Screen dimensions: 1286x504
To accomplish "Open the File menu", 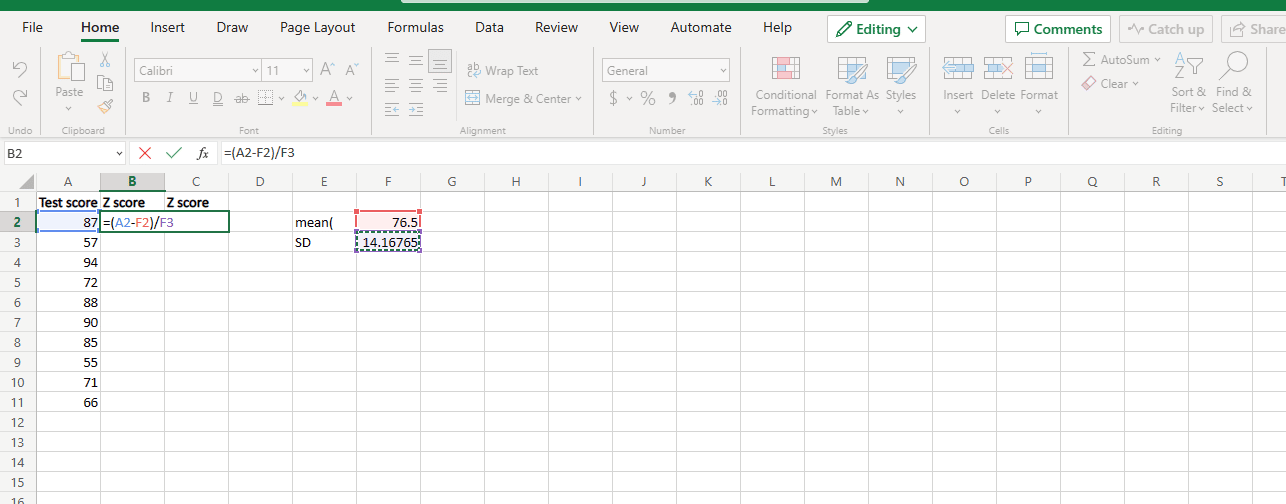I will 32,28.
